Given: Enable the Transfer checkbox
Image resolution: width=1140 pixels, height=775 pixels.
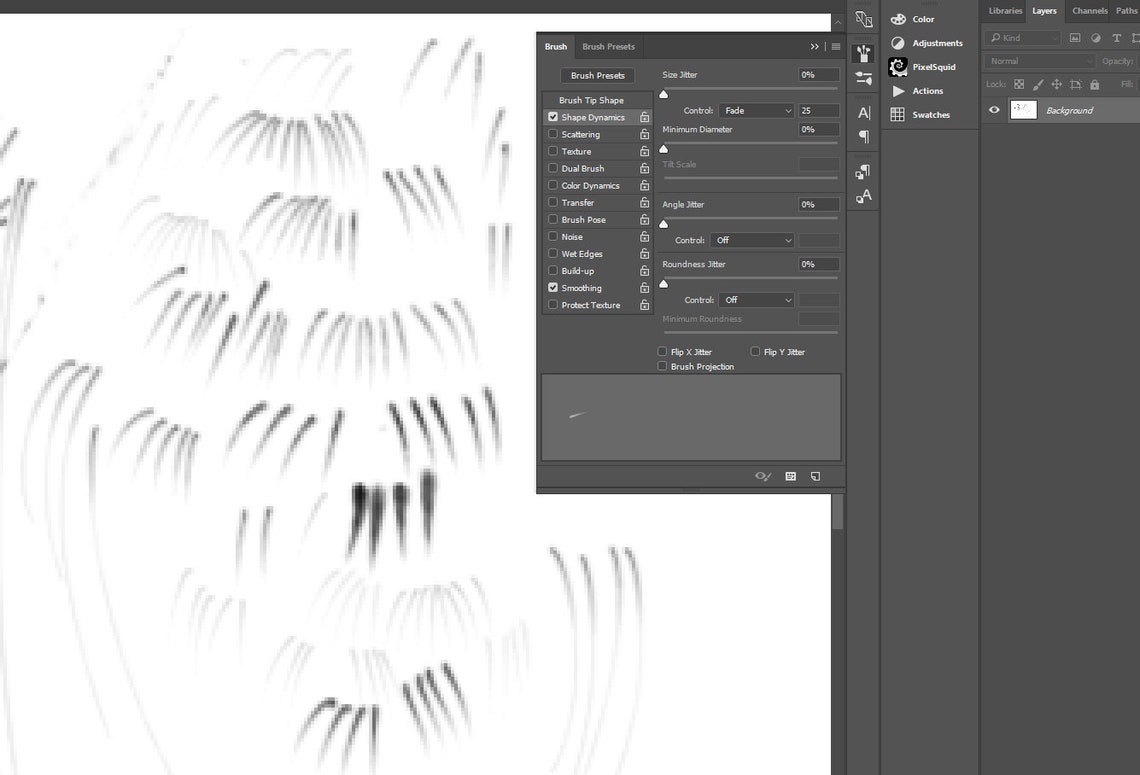Looking at the screenshot, I should (553, 203).
